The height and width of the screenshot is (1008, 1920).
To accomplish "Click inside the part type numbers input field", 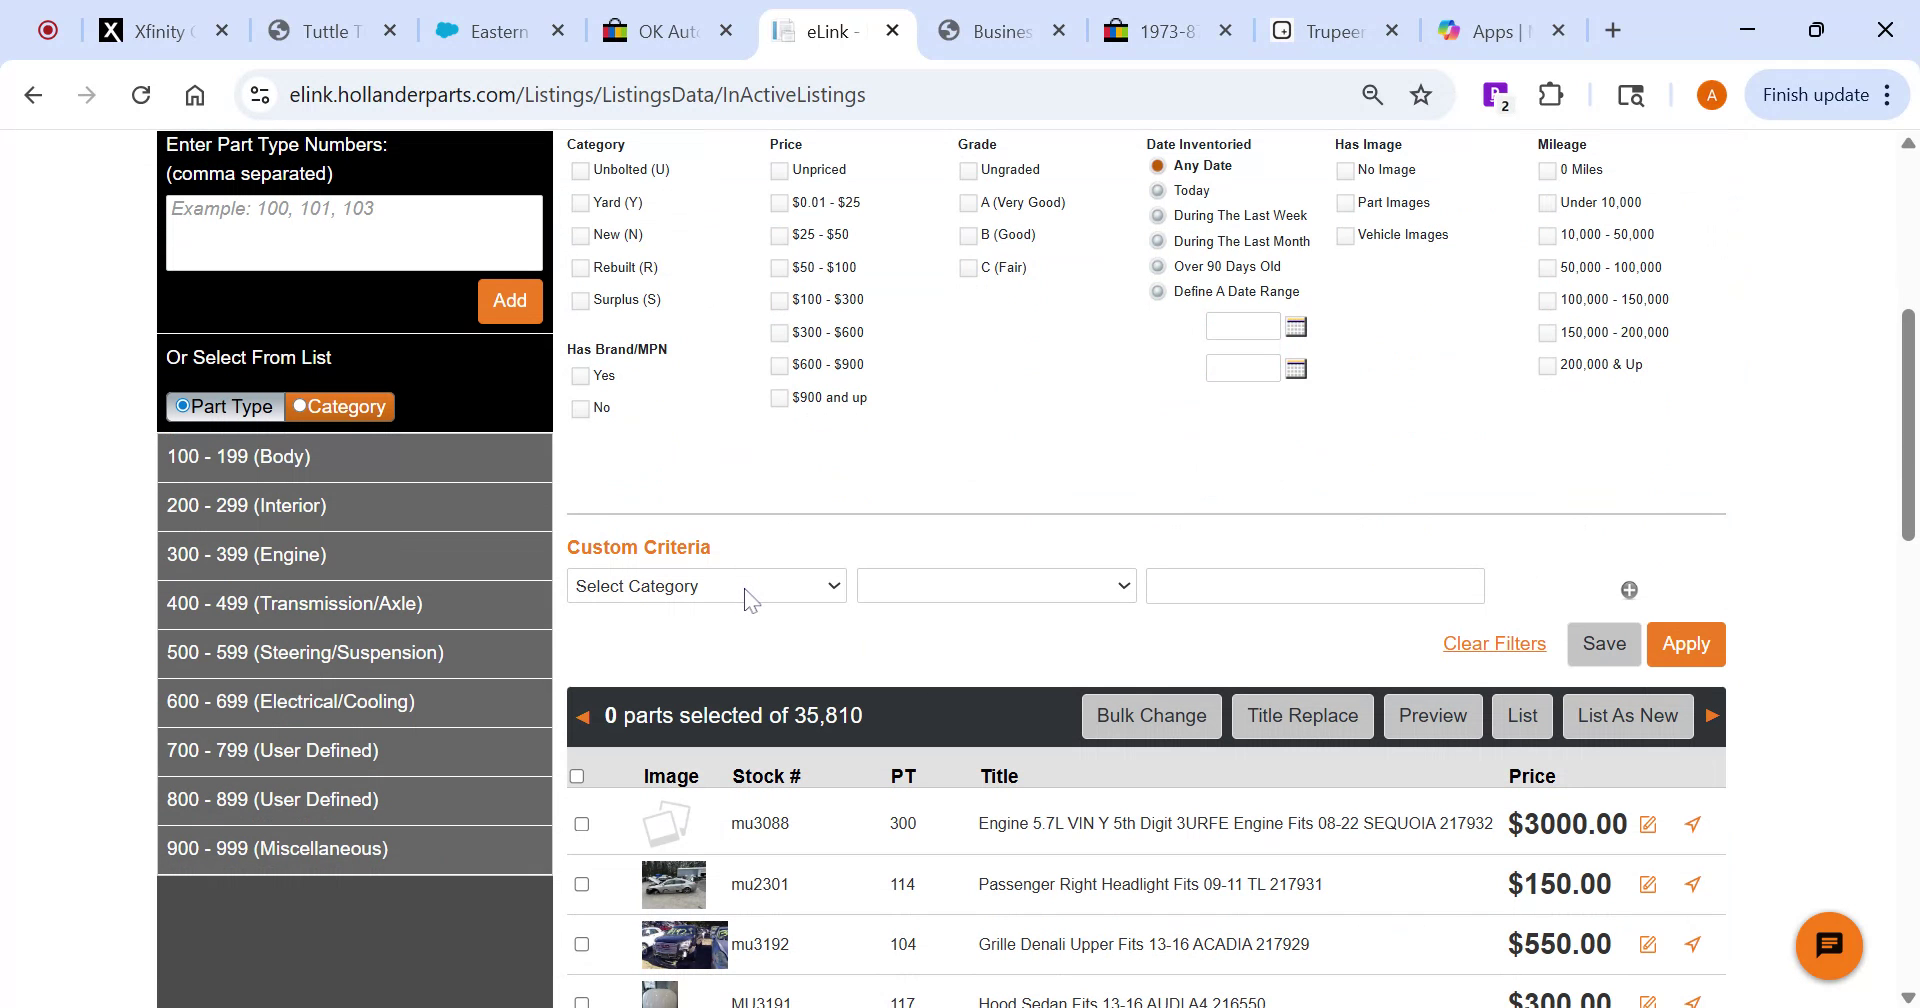I will point(353,233).
